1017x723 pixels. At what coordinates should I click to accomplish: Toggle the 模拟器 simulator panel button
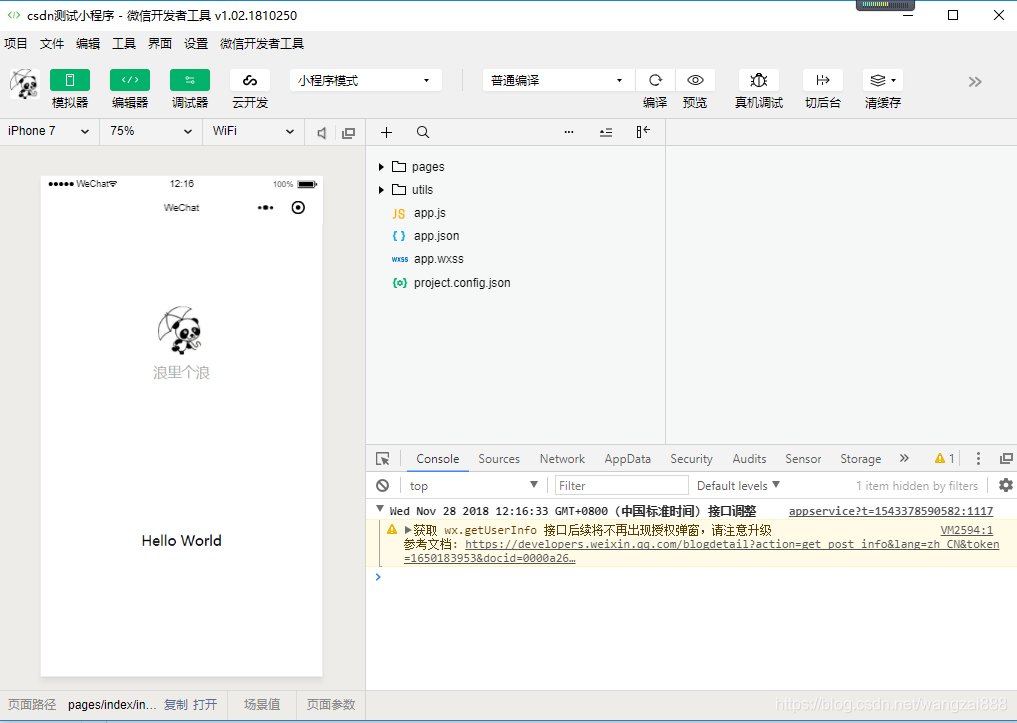69,80
